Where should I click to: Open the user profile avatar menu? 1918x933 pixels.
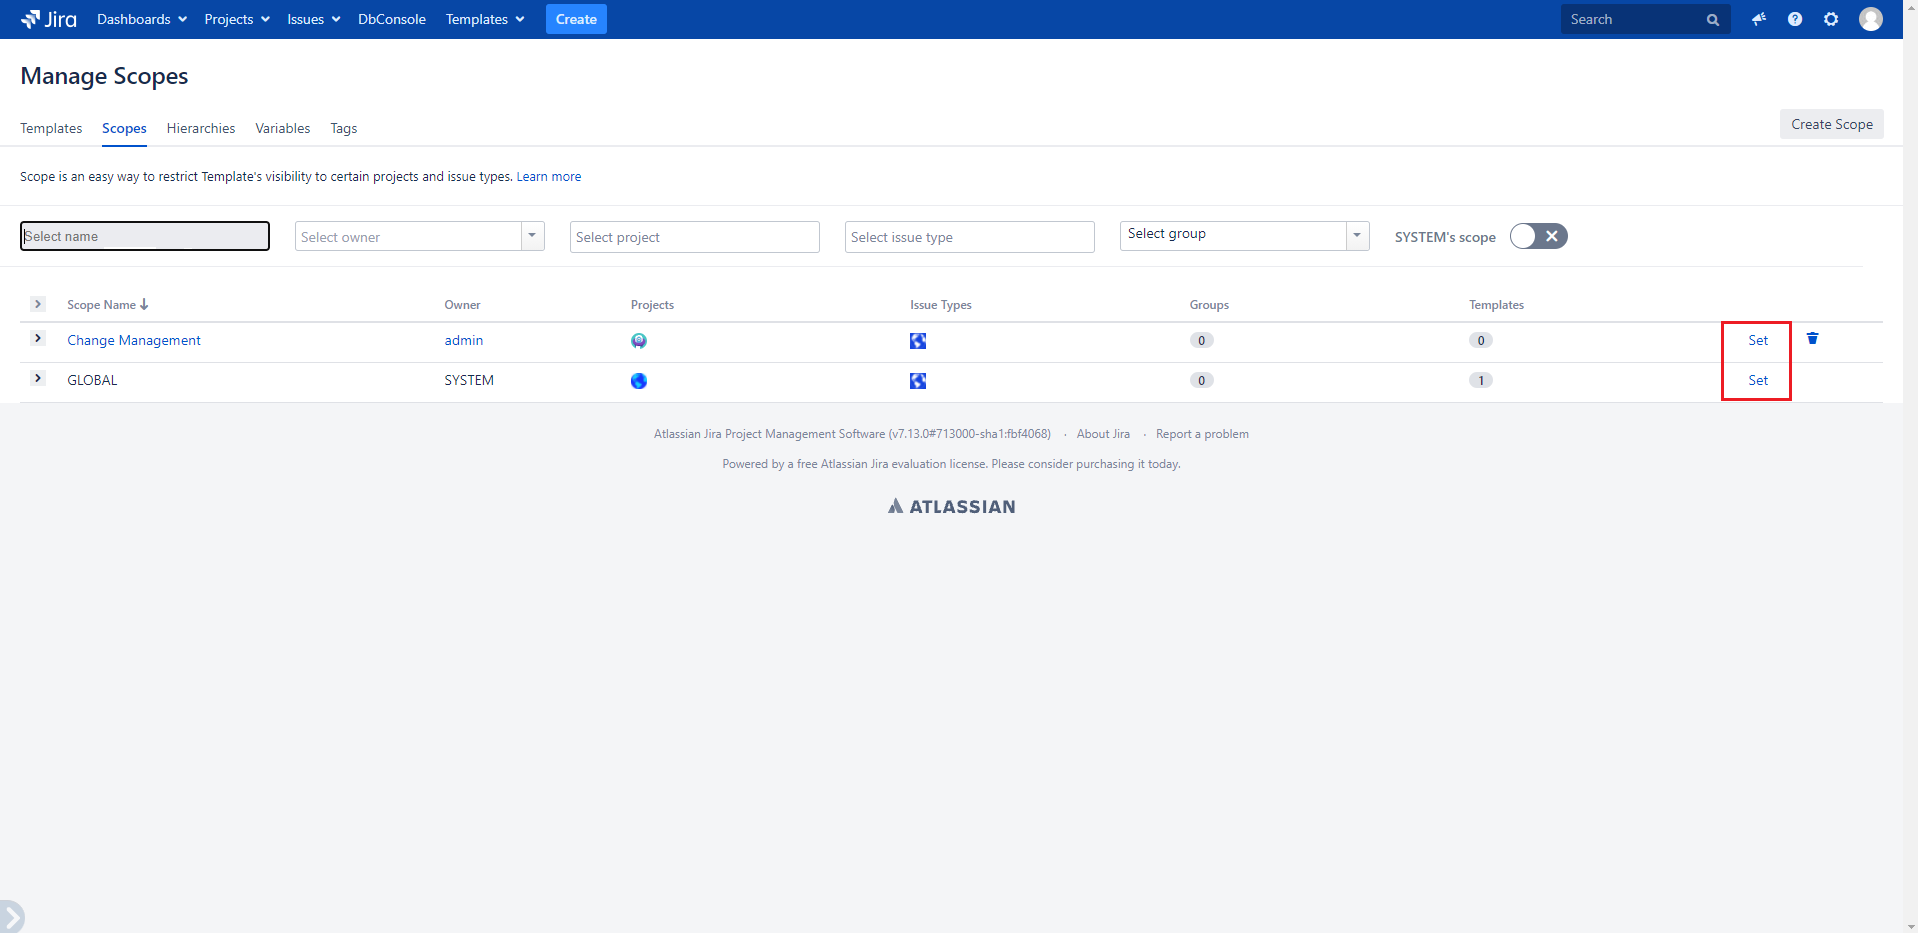(x=1870, y=19)
